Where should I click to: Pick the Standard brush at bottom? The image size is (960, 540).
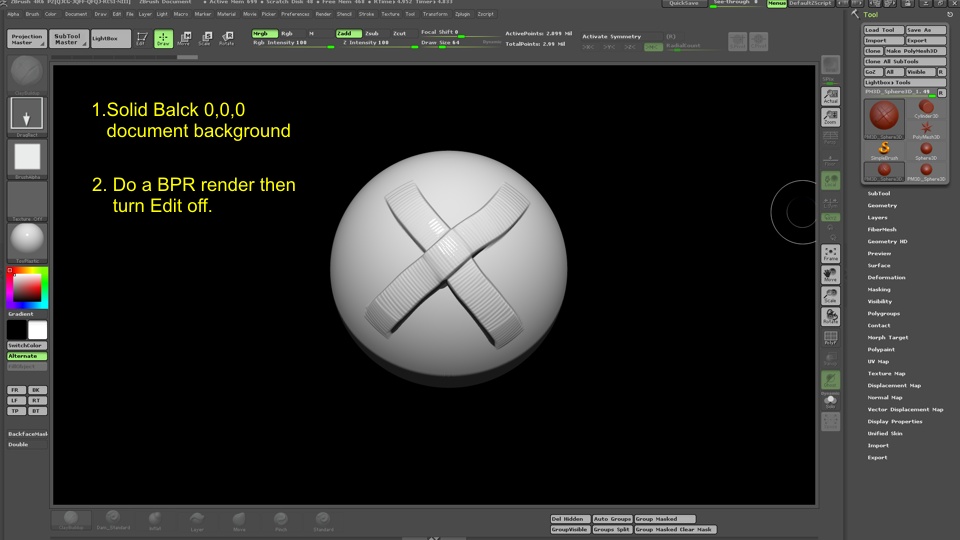pos(323,521)
